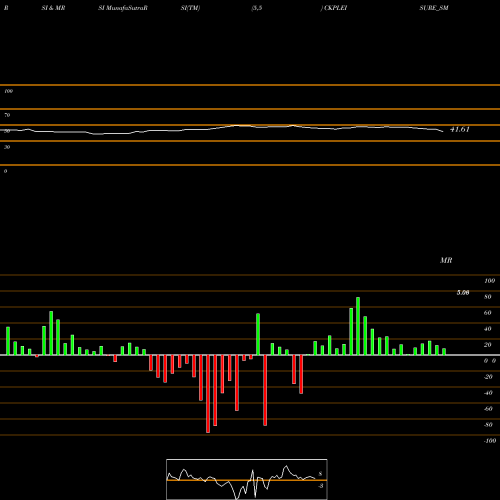Click the RSI axis label 30
The width and height of the screenshot is (500, 500).
(7, 147)
